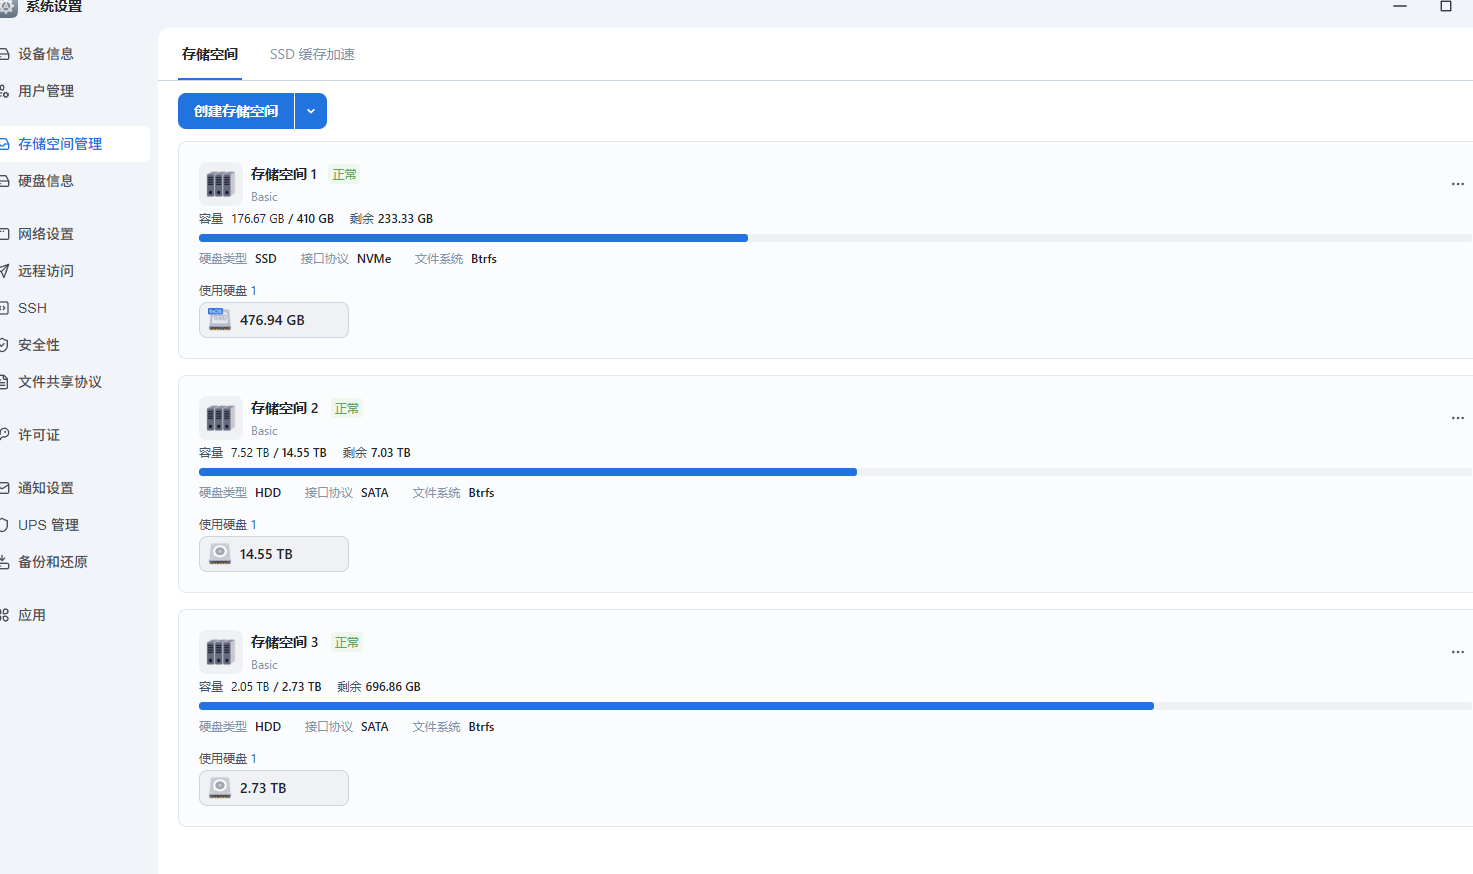1473x874 pixels.
Task: Open 备份和还原 in the sidebar
Action: pyautogui.click(x=53, y=562)
